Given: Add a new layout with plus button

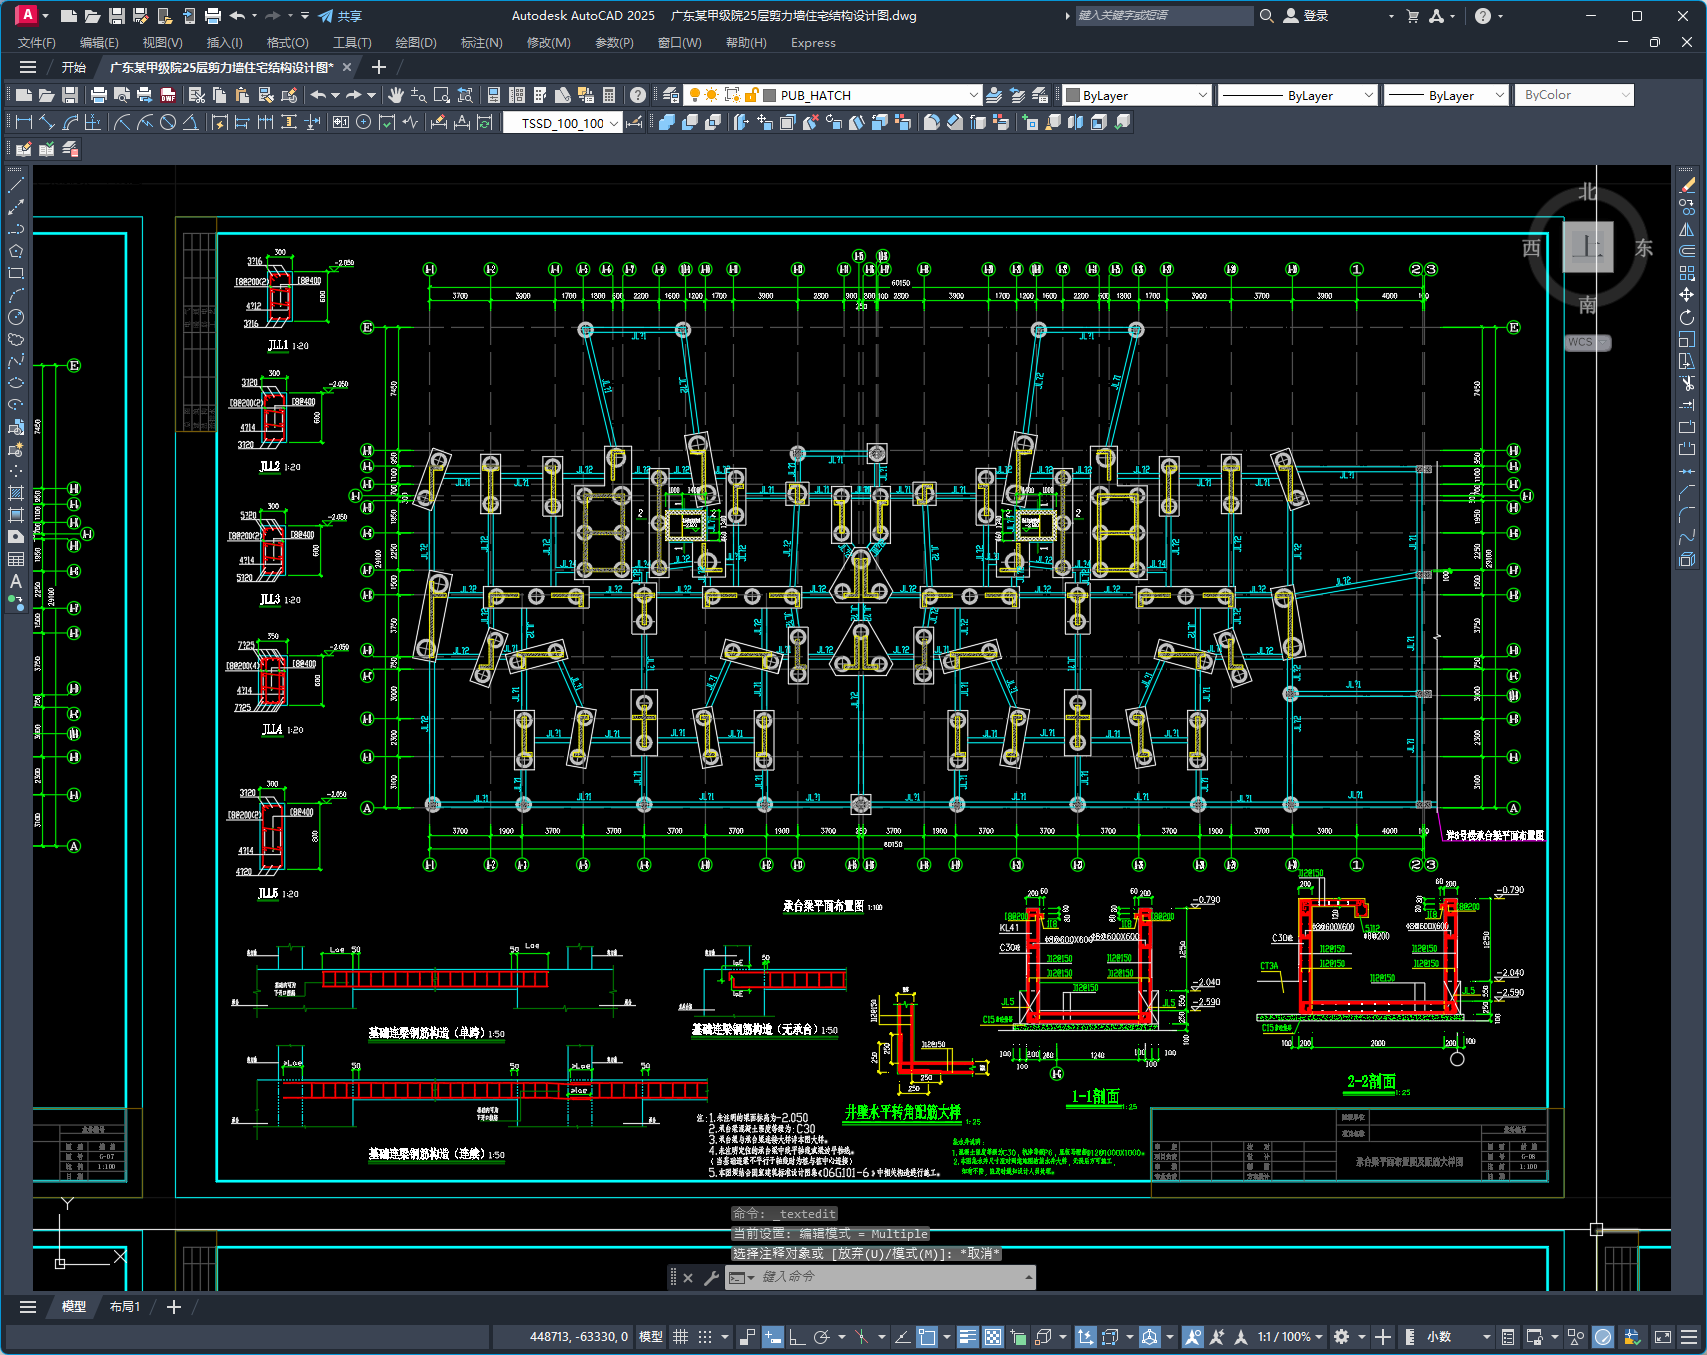Looking at the screenshot, I should click(x=173, y=1307).
